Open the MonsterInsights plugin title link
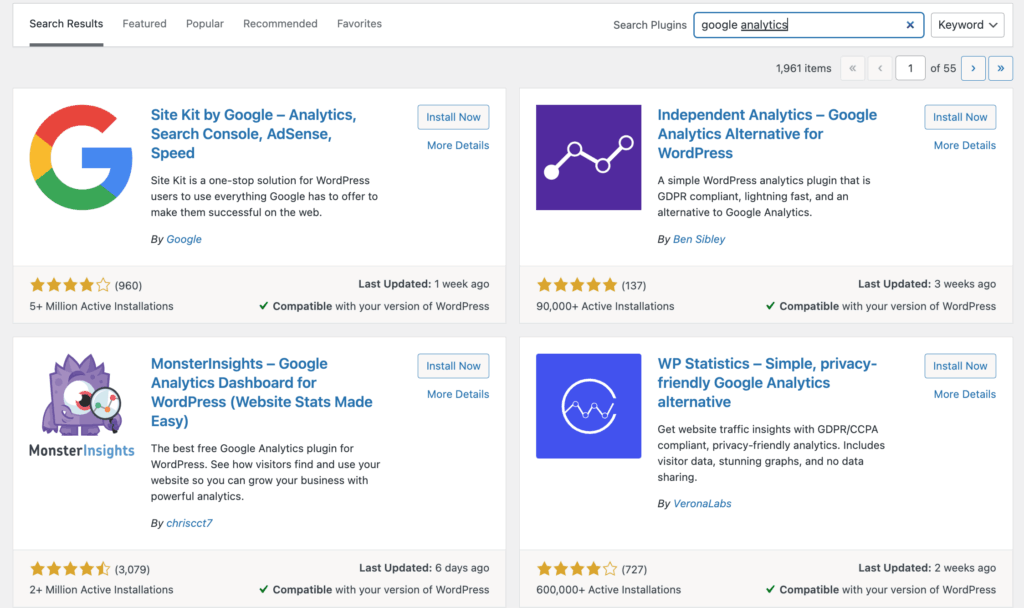 click(x=261, y=392)
